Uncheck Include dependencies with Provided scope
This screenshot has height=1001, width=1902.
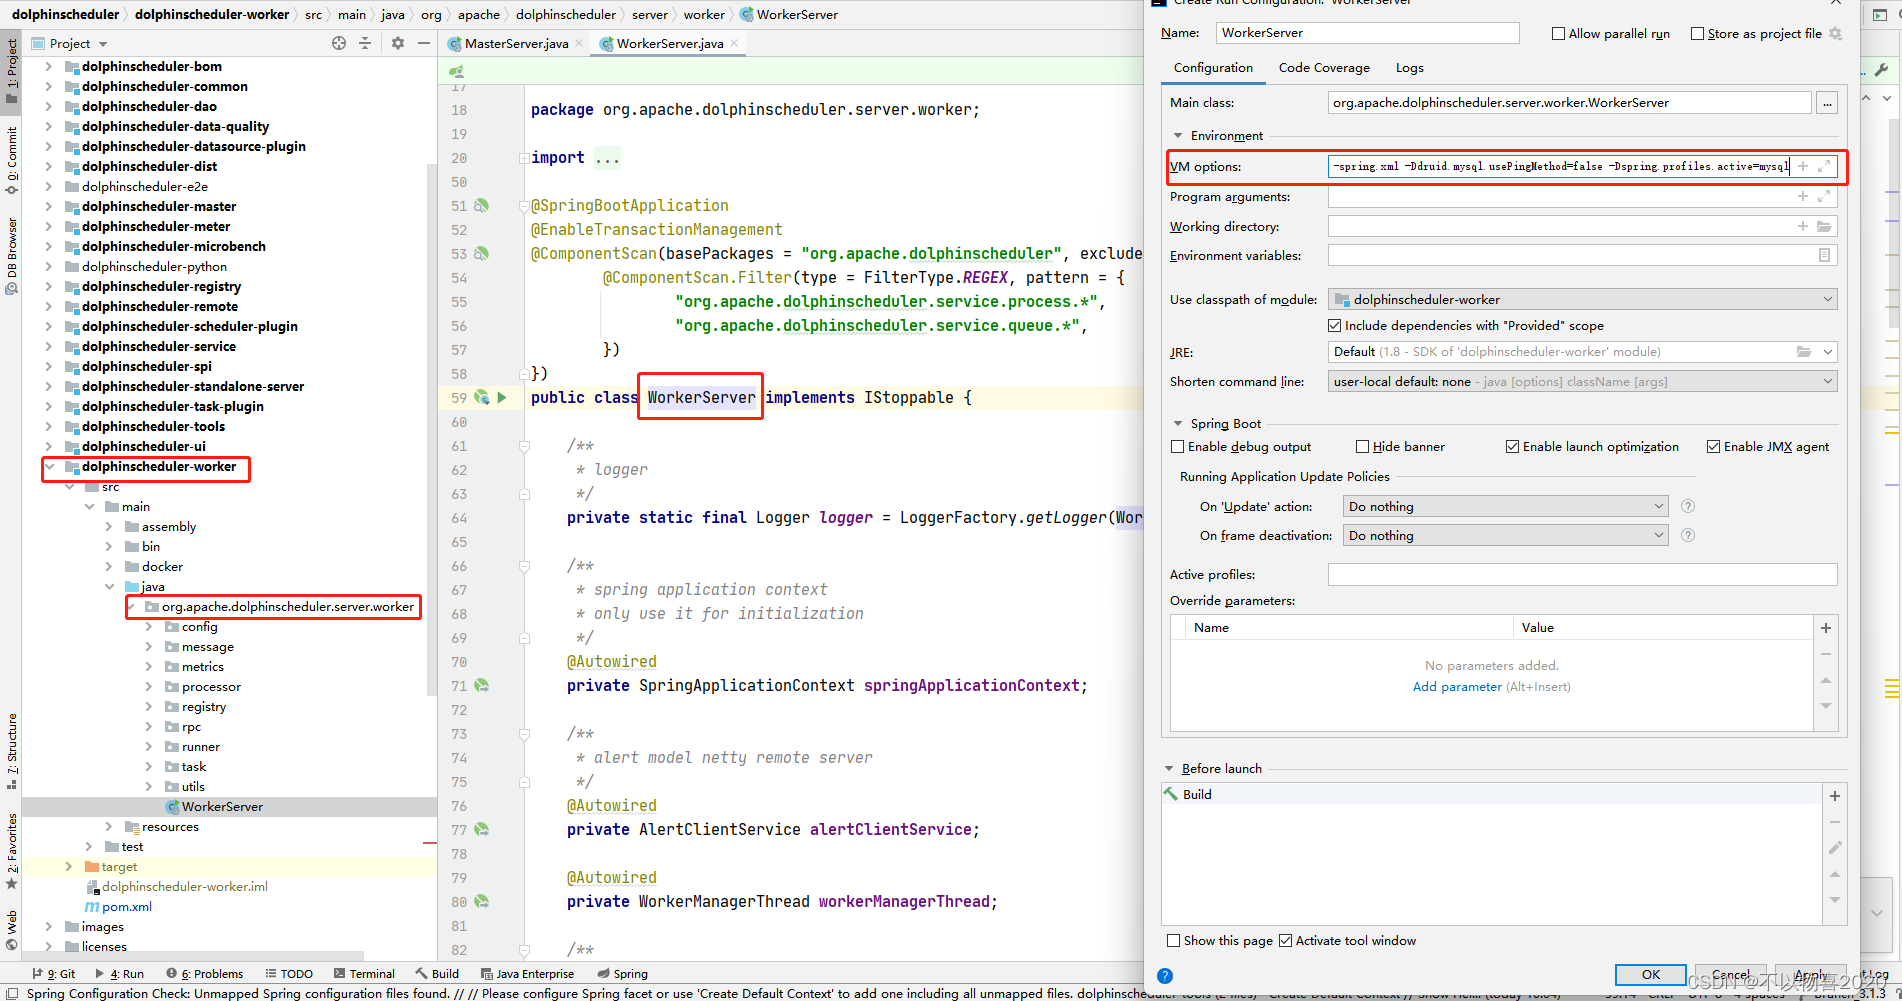[x=1334, y=325]
